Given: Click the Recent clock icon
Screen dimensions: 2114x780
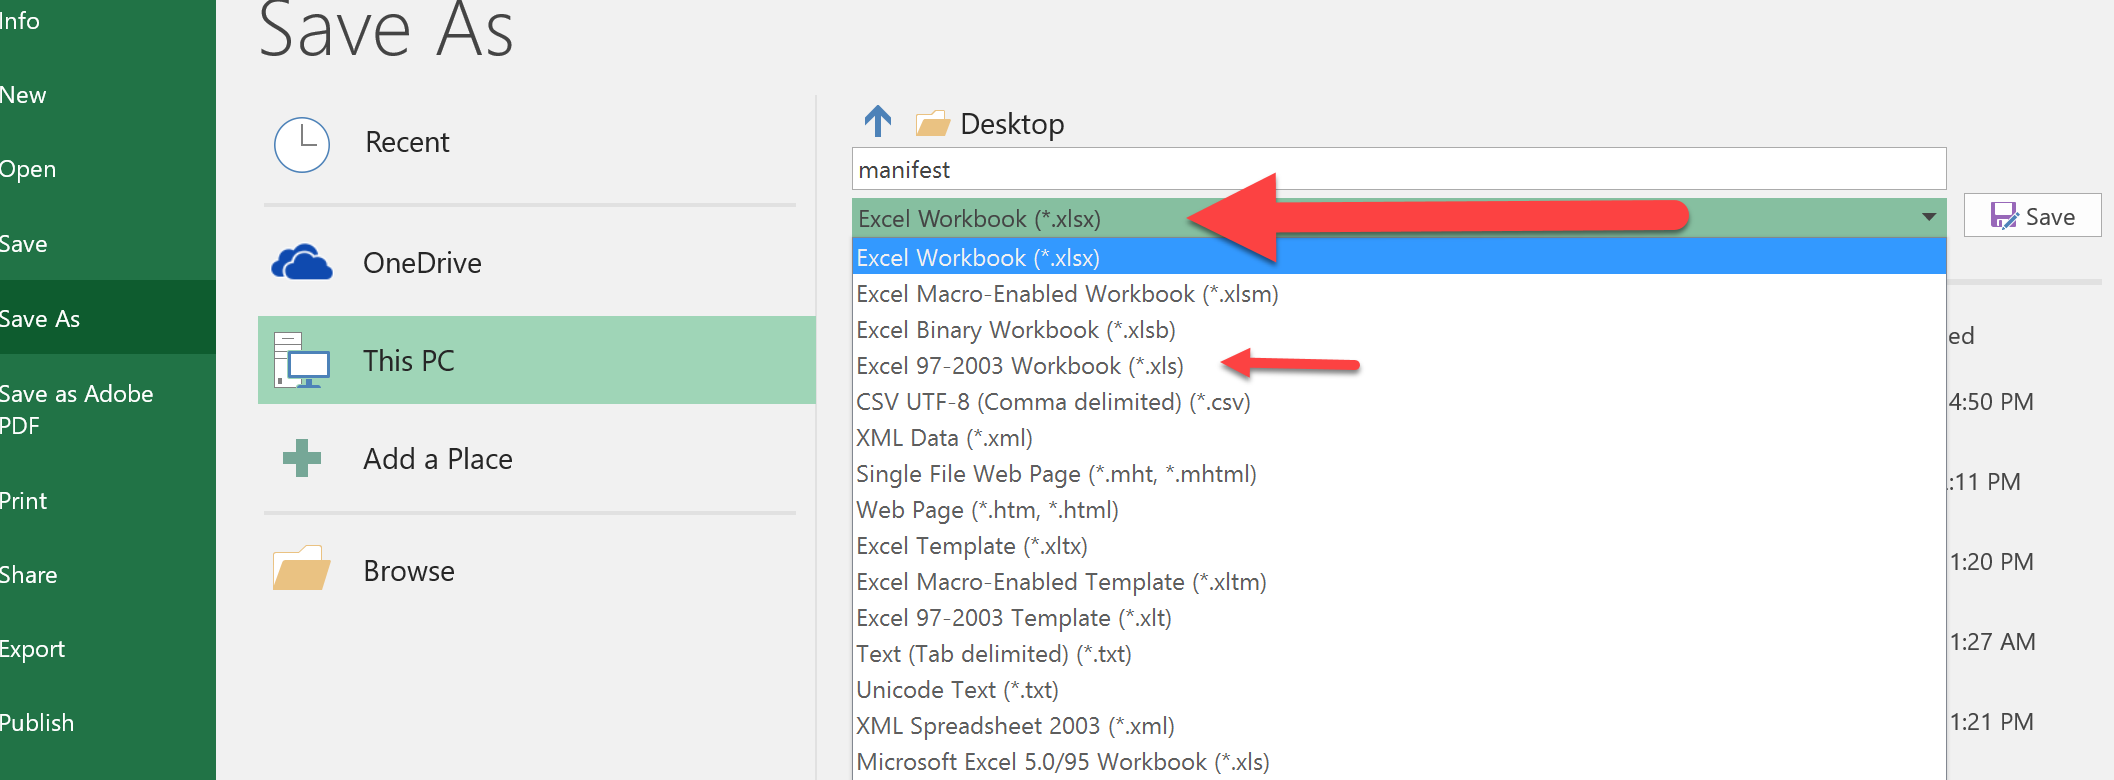Looking at the screenshot, I should point(302,145).
